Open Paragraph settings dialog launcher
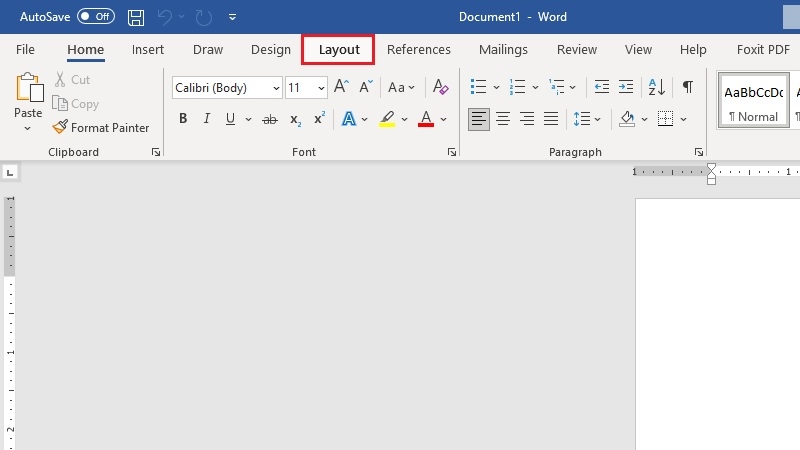Screen dimensions: 800x450 pyautogui.click(x=698, y=152)
